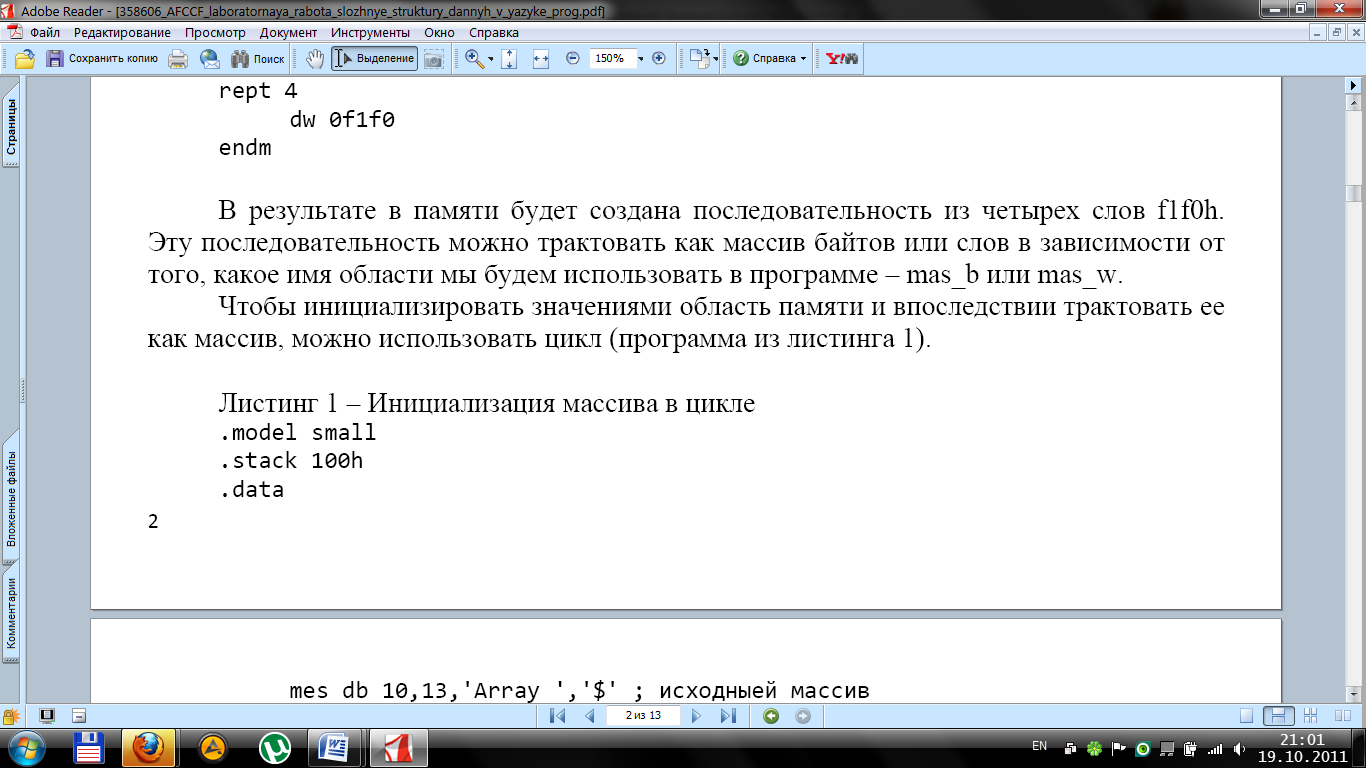
Task: Open the zoom tool dropdown arrow
Action: [491, 59]
